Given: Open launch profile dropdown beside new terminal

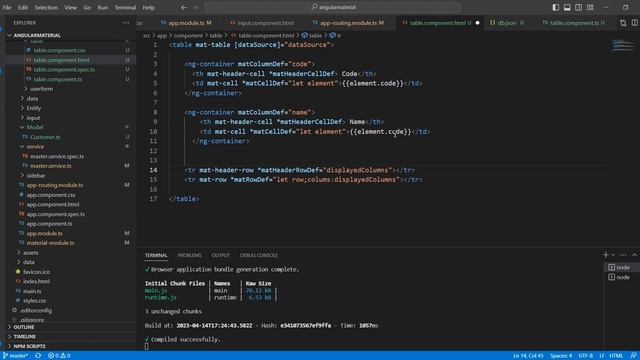Looking at the screenshot, I should 613,255.
